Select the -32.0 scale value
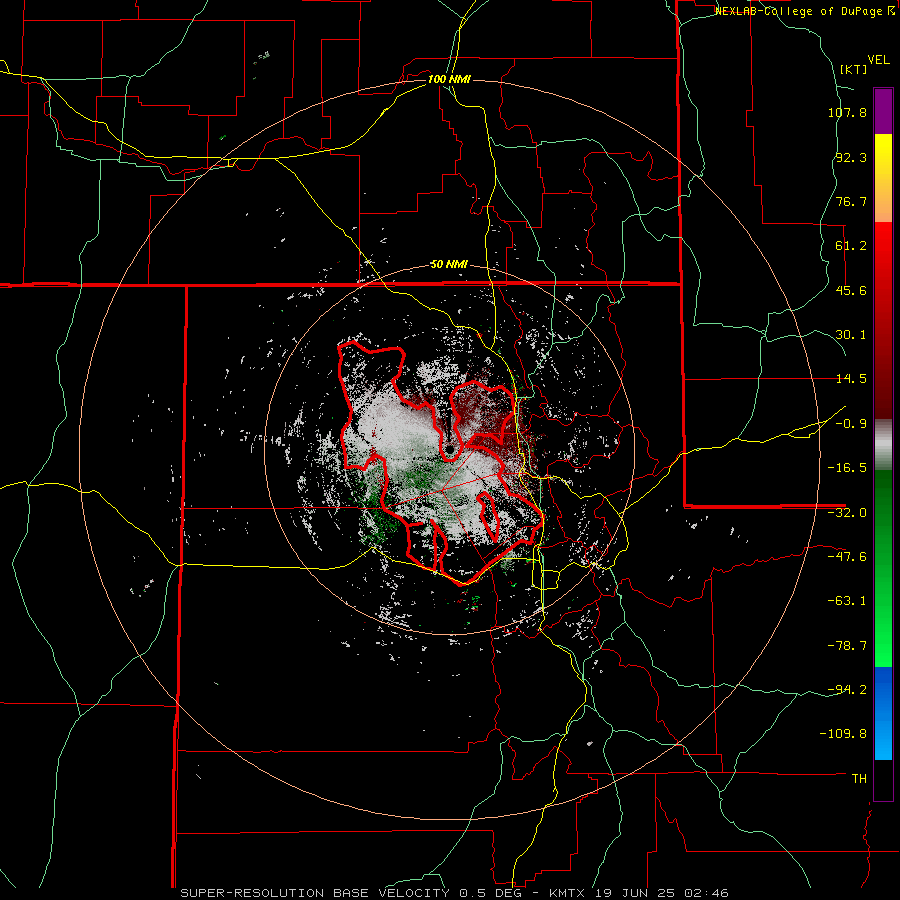The width and height of the screenshot is (900, 900). (847, 513)
